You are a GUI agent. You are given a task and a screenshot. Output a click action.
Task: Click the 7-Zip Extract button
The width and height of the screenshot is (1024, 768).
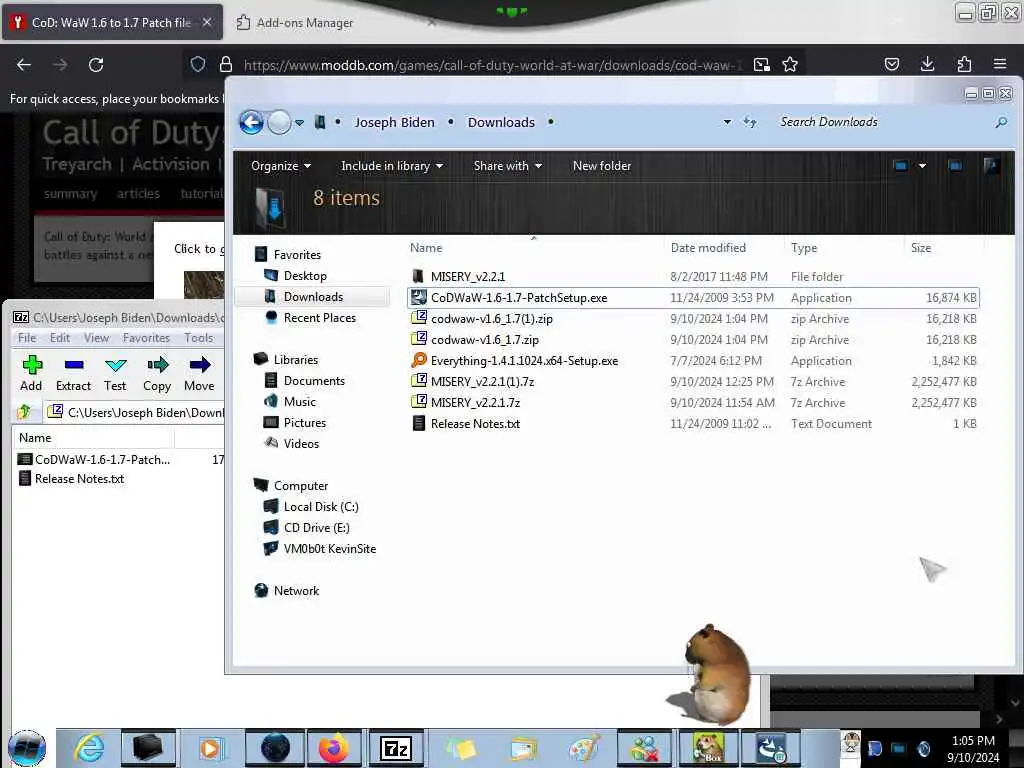coord(73,374)
